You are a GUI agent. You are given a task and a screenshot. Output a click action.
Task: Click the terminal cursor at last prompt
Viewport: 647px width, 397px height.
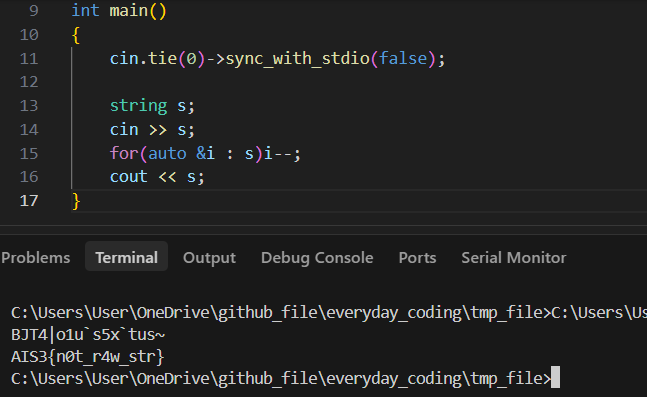click(555, 377)
